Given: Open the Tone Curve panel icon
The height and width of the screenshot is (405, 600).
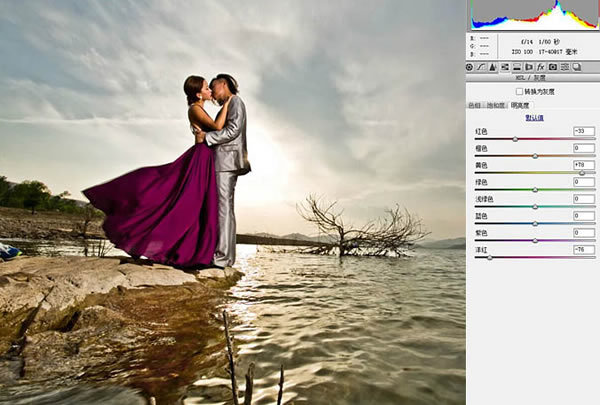Looking at the screenshot, I should click(481, 67).
